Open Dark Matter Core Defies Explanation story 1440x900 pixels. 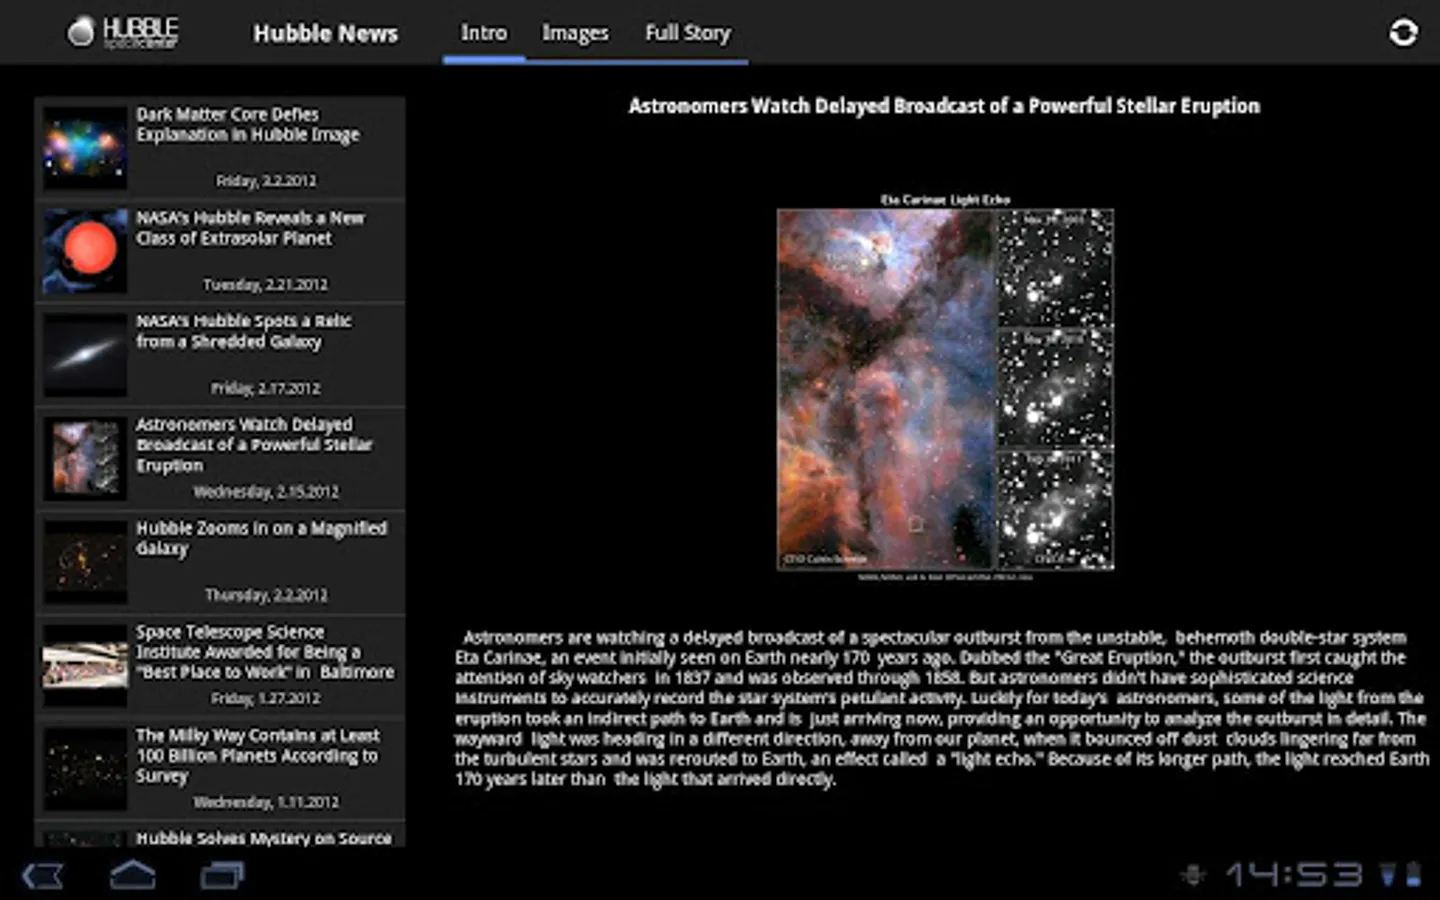[x=220, y=147]
